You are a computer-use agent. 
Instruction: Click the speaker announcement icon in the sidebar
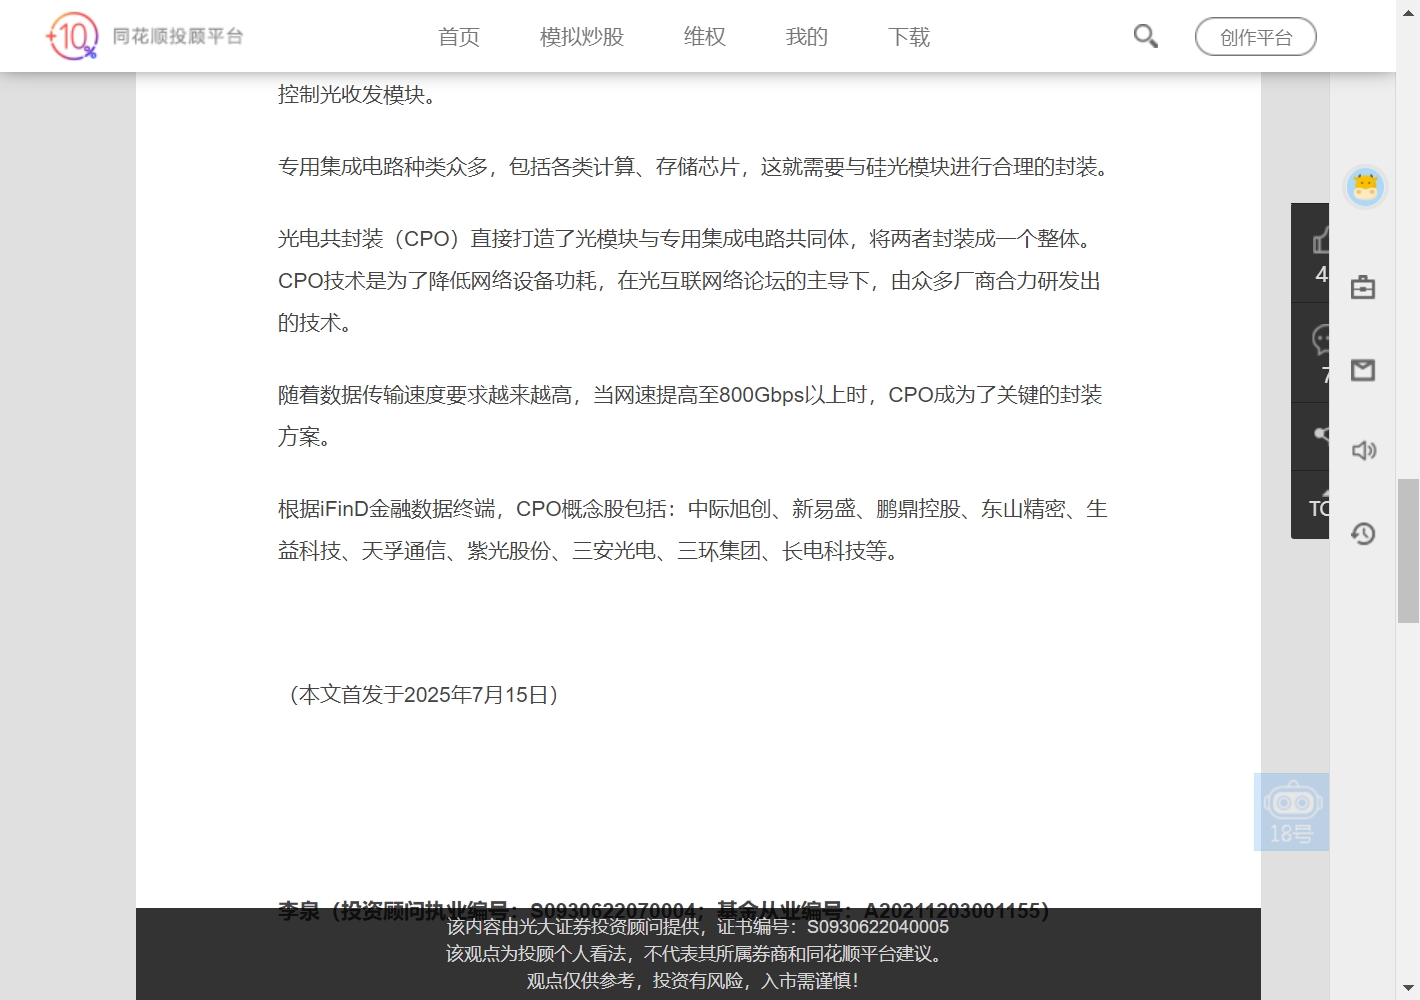point(1364,451)
